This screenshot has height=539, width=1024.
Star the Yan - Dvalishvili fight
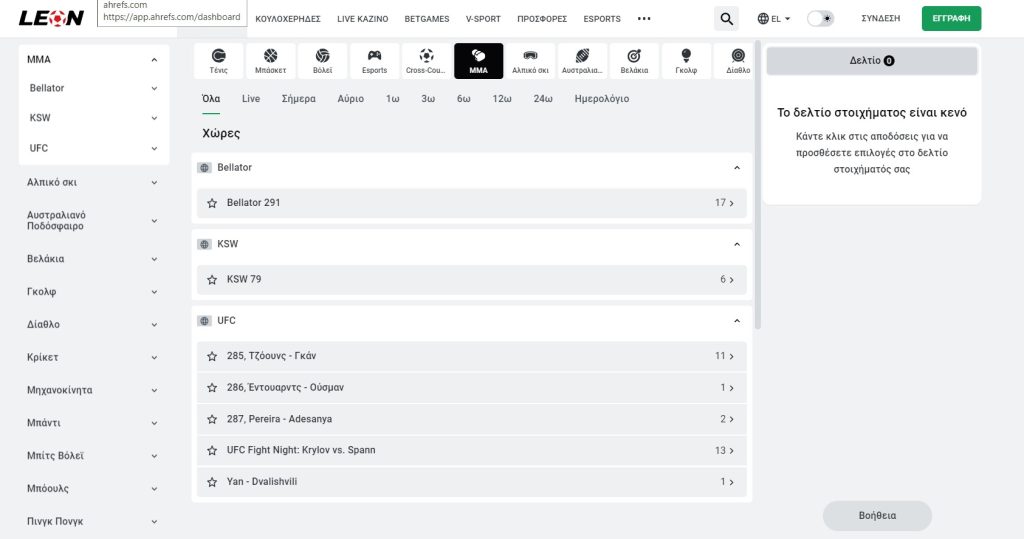pyautogui.click(x=212, y=482)
